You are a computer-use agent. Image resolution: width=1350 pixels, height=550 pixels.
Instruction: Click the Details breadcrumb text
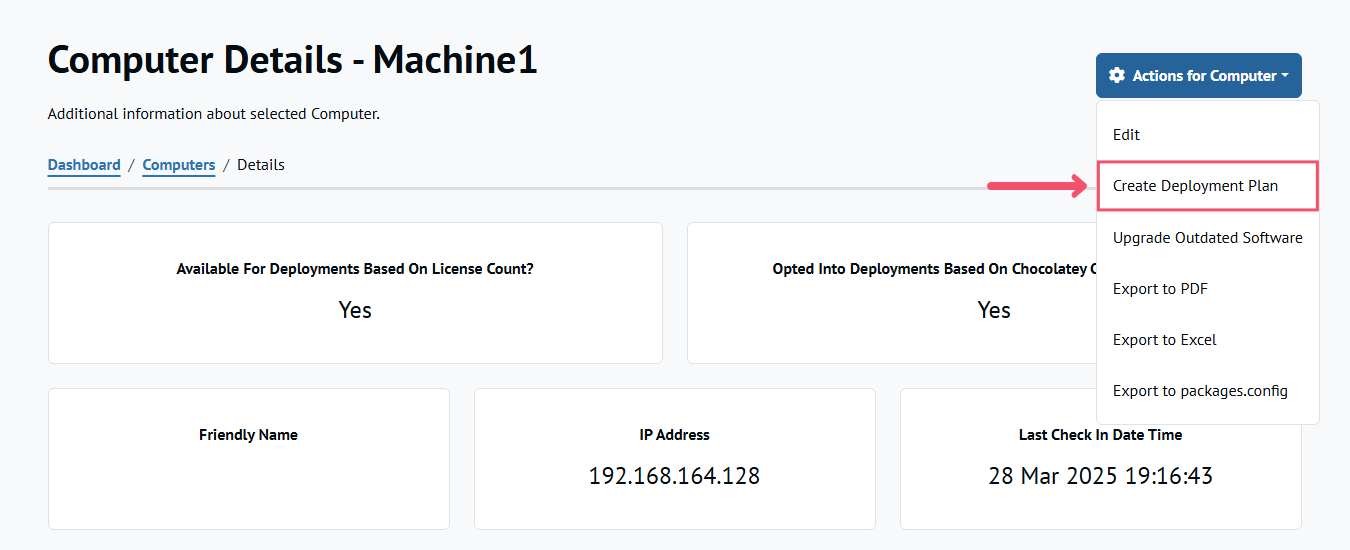(x=261, y=165)
